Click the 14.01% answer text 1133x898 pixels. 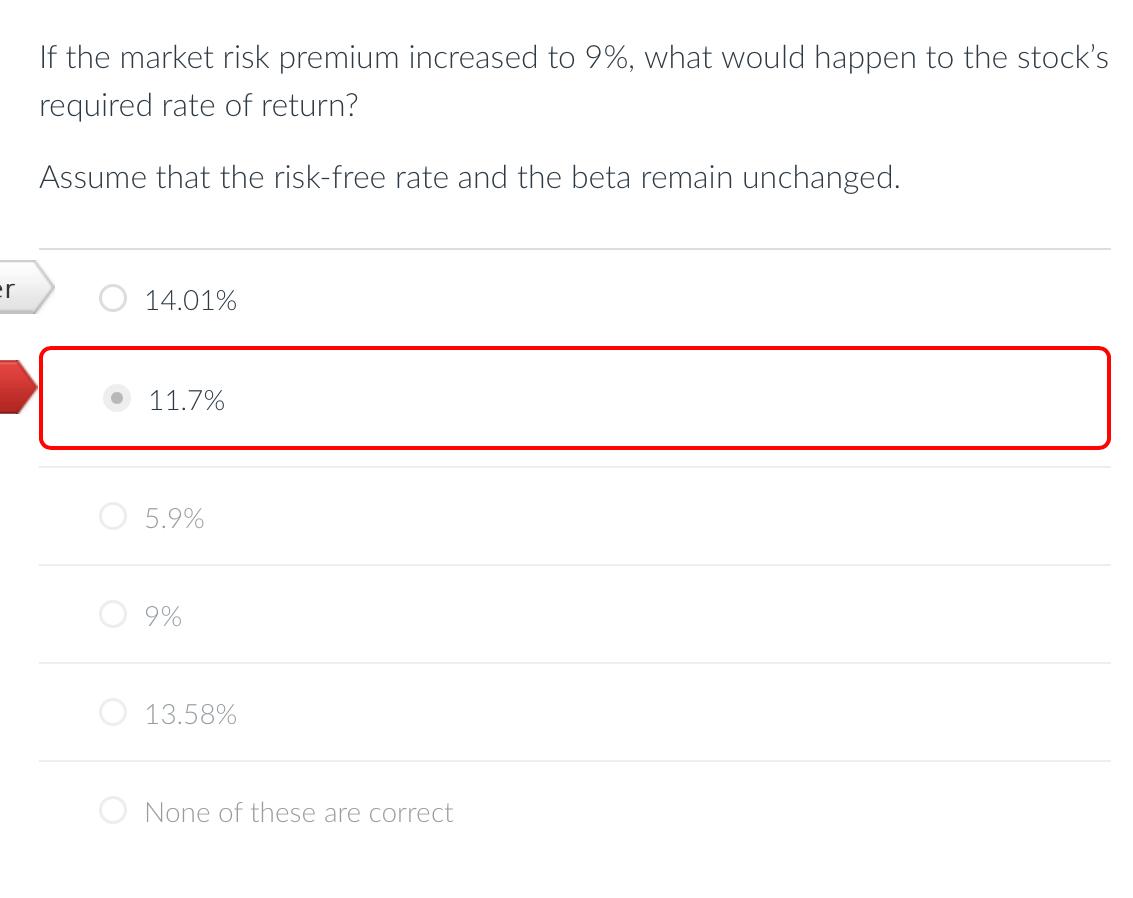191,299
